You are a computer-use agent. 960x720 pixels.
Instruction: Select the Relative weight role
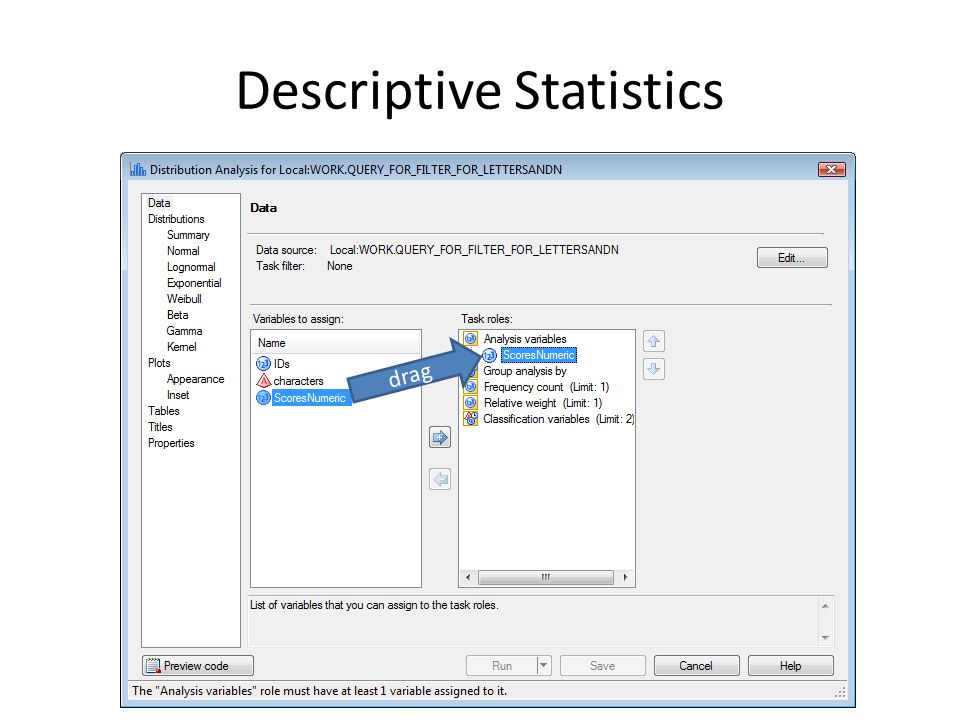(542, 403)
